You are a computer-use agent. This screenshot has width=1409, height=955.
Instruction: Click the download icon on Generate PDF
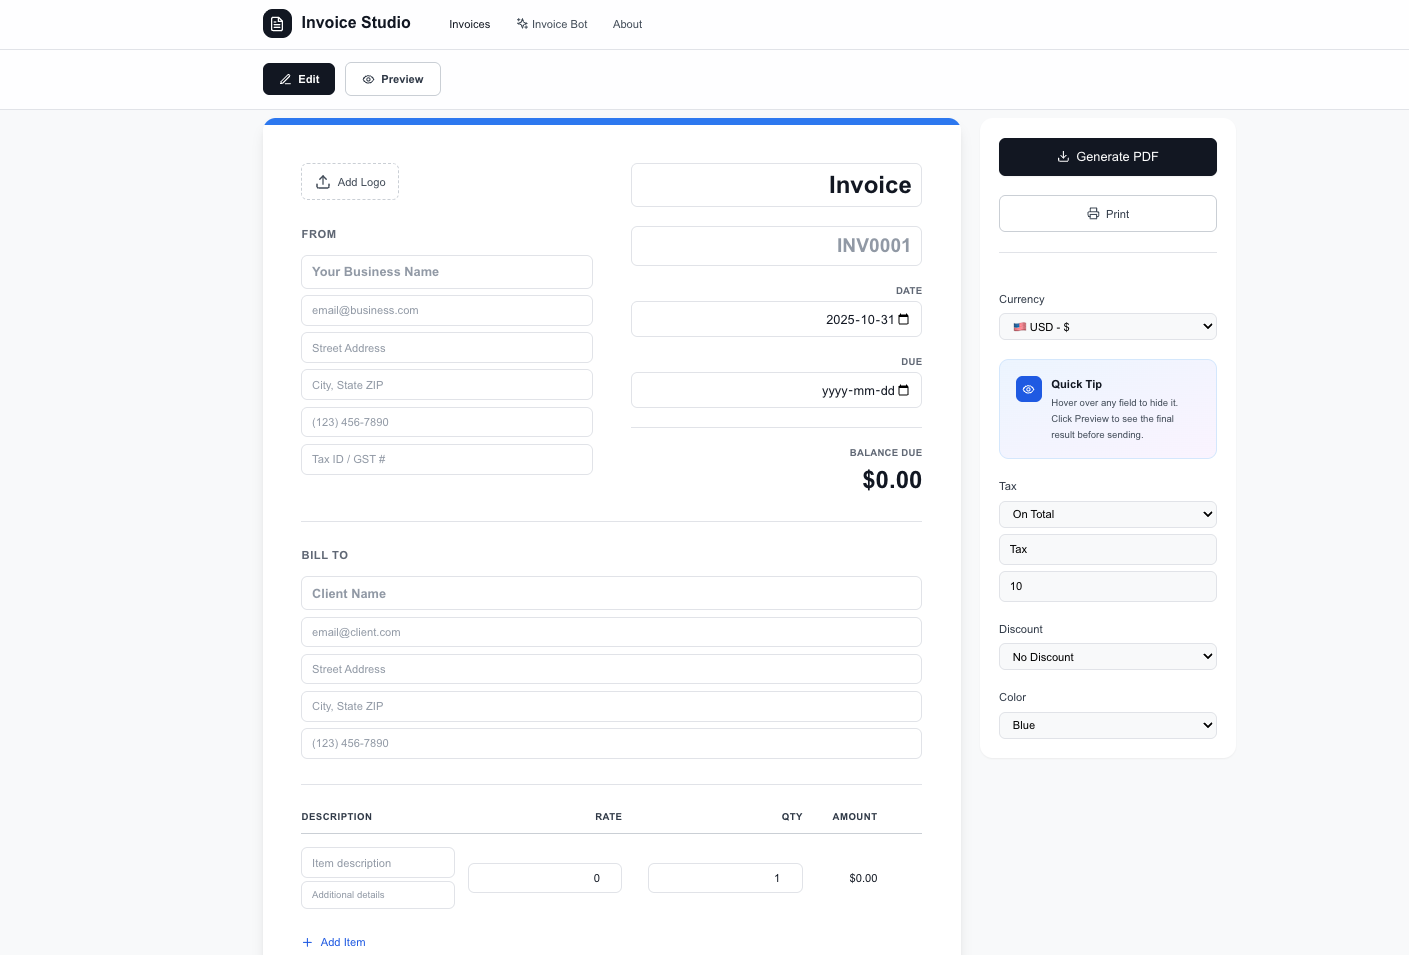tap(1063, 157)
